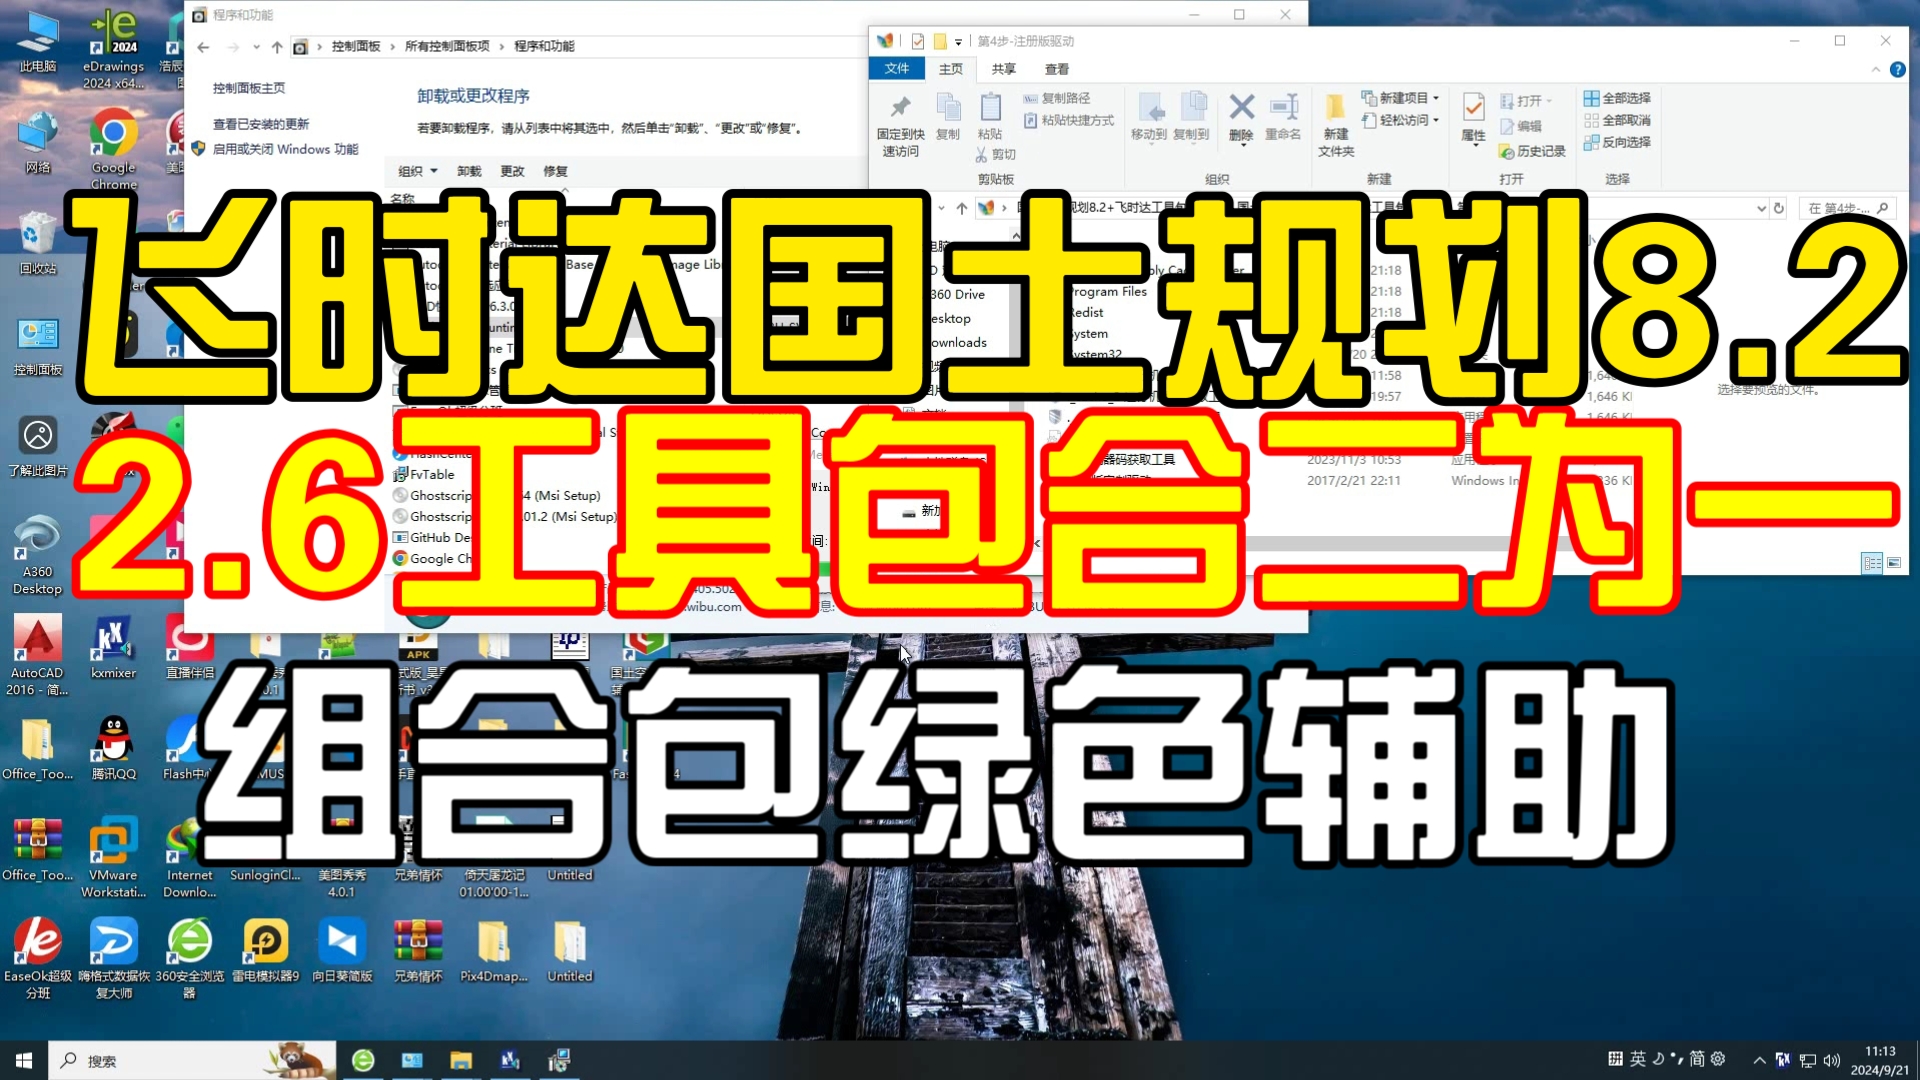Launch EaseOk超级分班 desktop shortcut
This screenshot has width=1920, height=1080.
38,958
